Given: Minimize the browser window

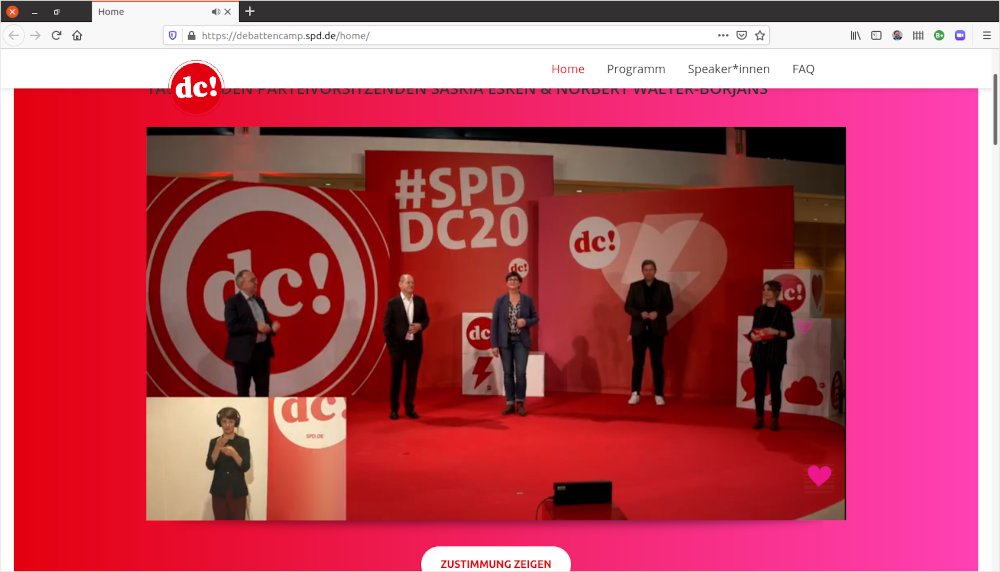Looking at the screenshot, I should coord(34,11).
